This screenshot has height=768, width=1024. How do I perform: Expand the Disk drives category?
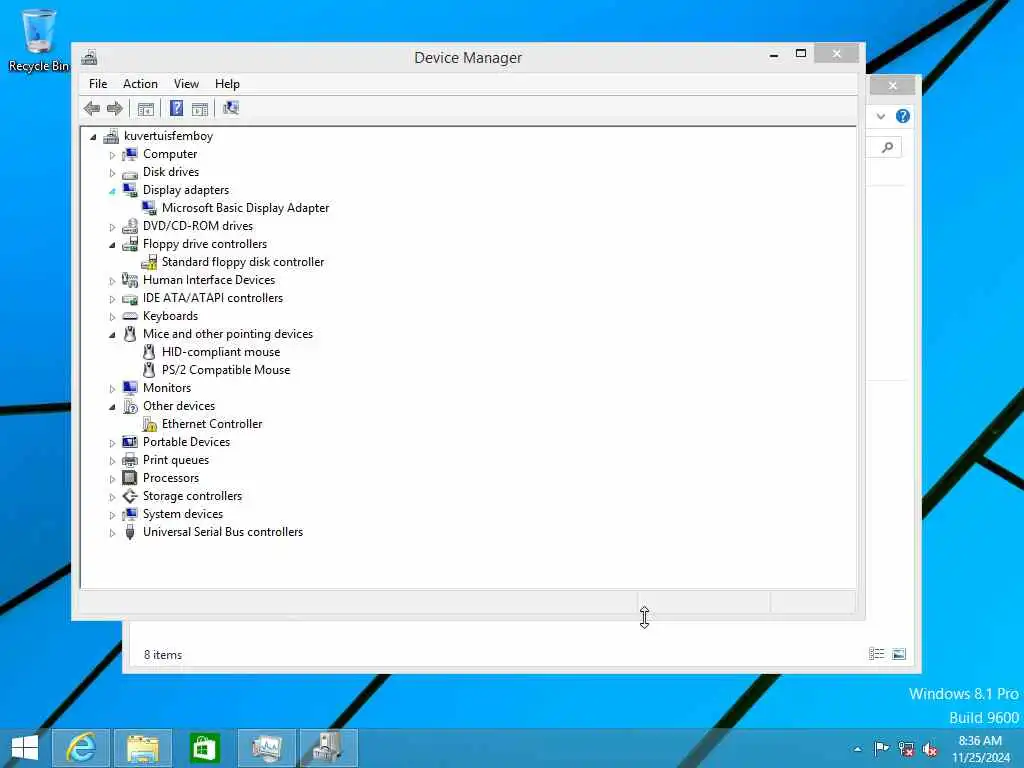(x=112, y=173)
